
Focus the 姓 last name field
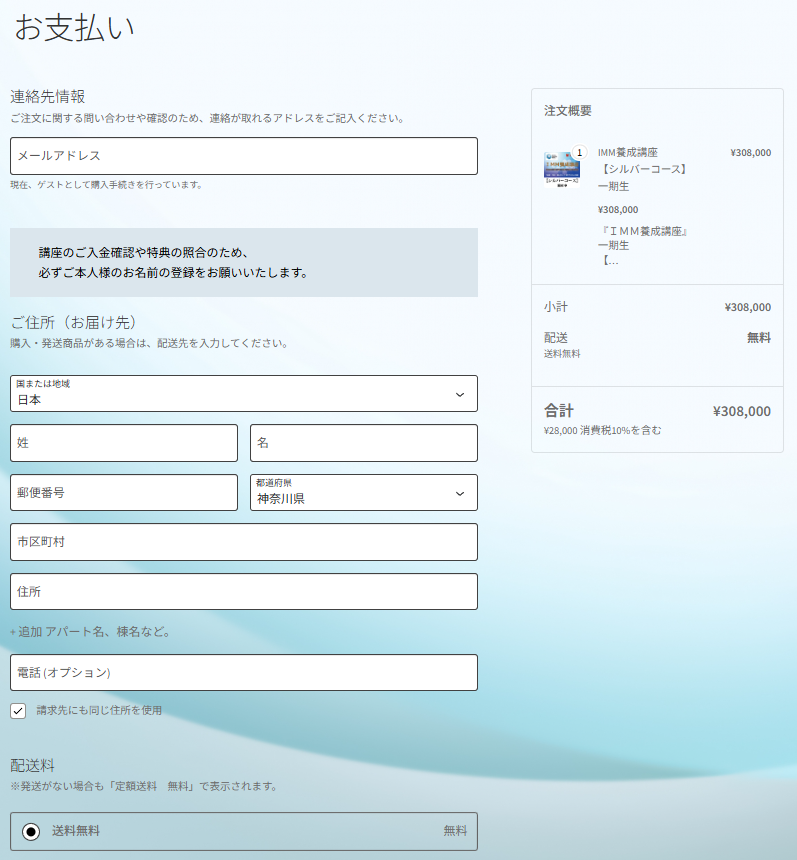124,443
